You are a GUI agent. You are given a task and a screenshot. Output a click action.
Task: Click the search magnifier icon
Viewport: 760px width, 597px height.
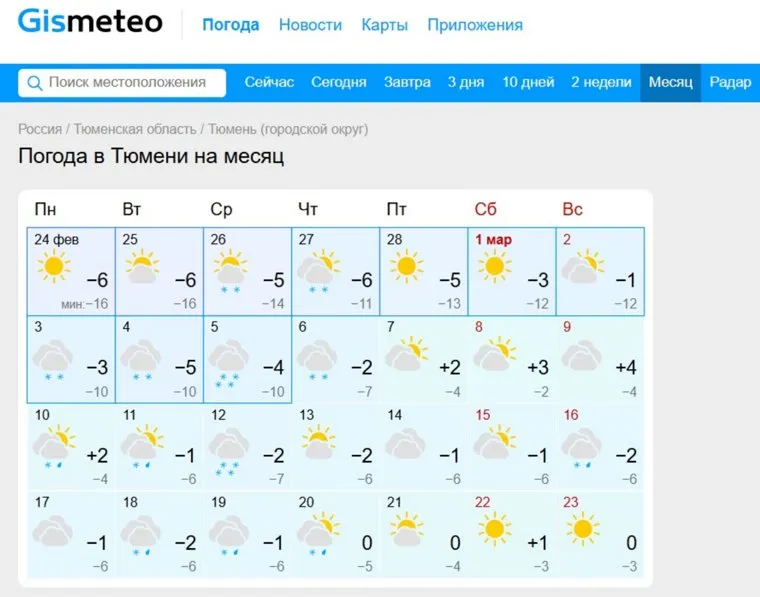pos(35,83)
